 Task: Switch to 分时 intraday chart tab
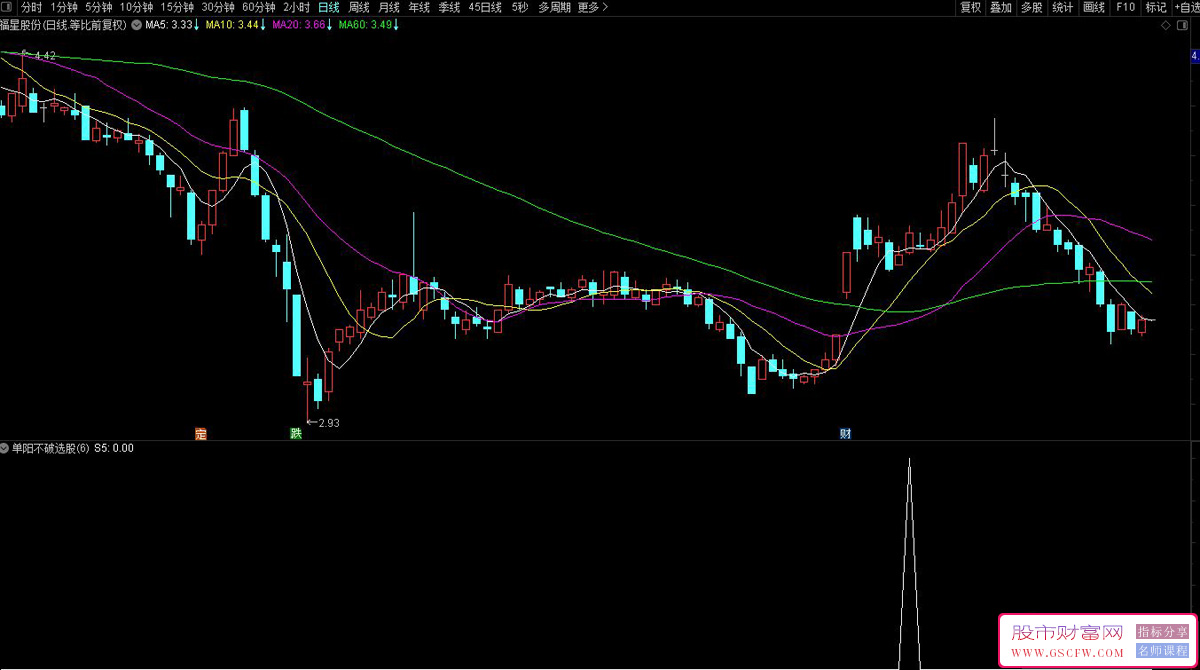click(31, 7)
